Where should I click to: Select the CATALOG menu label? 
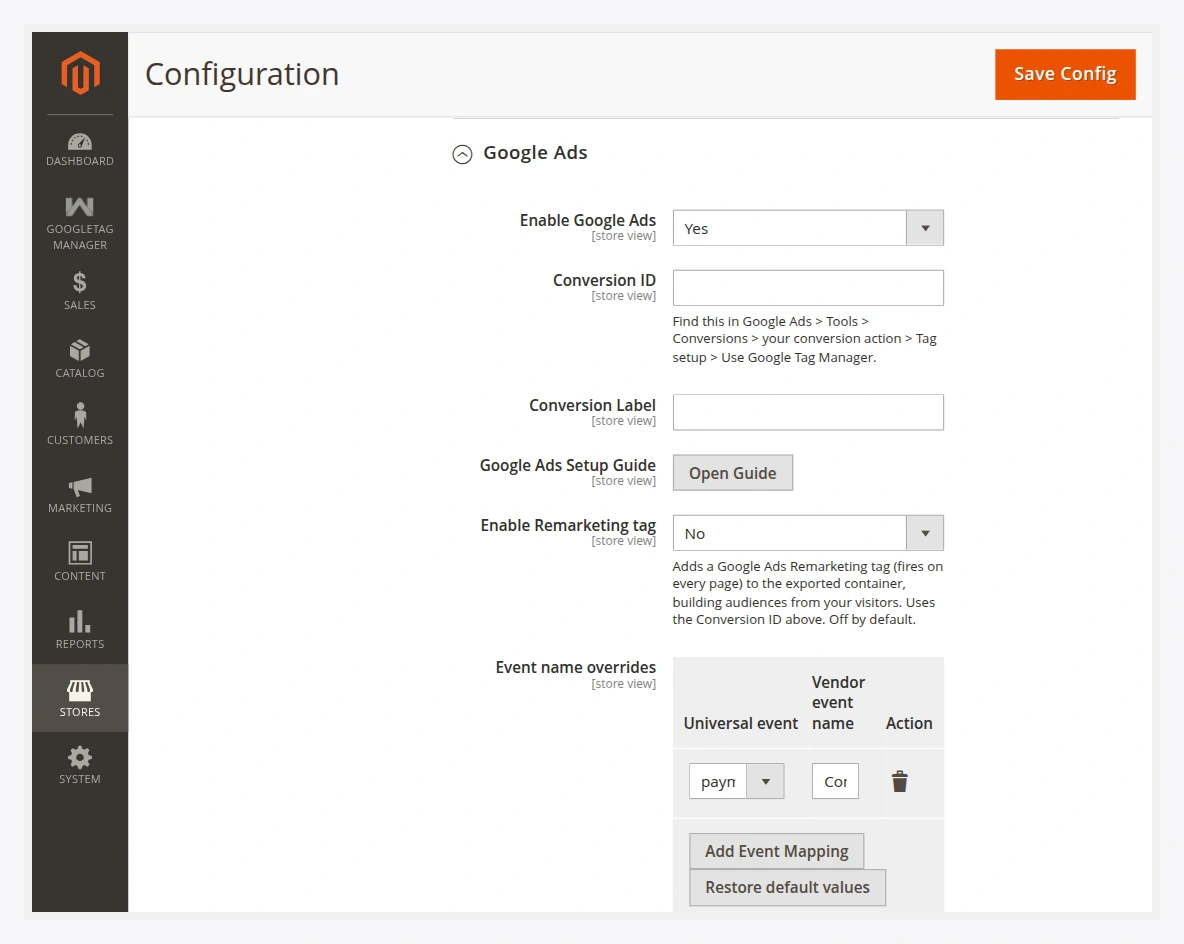pos(79,373)
